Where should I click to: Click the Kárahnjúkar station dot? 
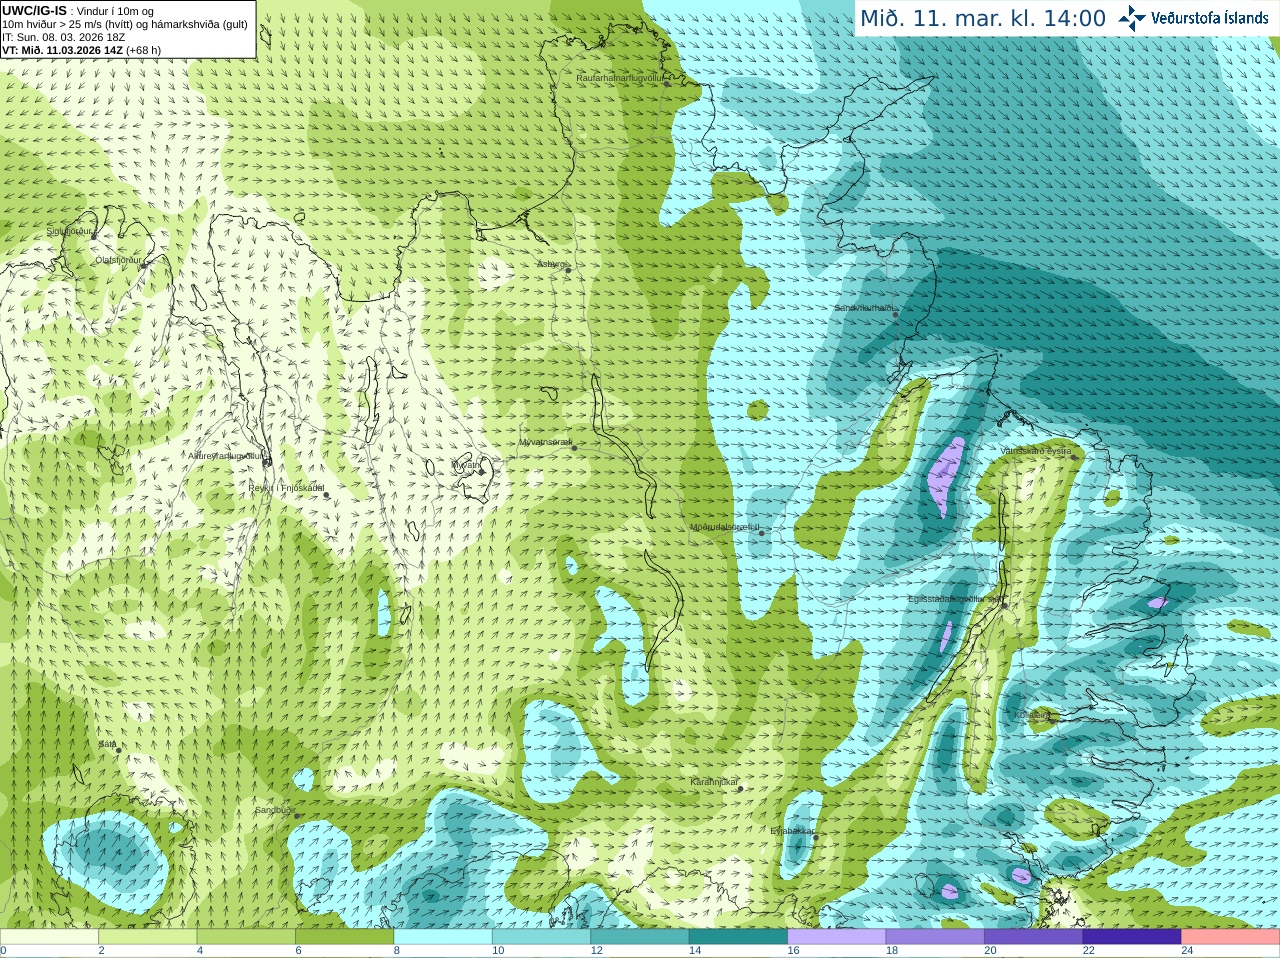pos(741,789)
